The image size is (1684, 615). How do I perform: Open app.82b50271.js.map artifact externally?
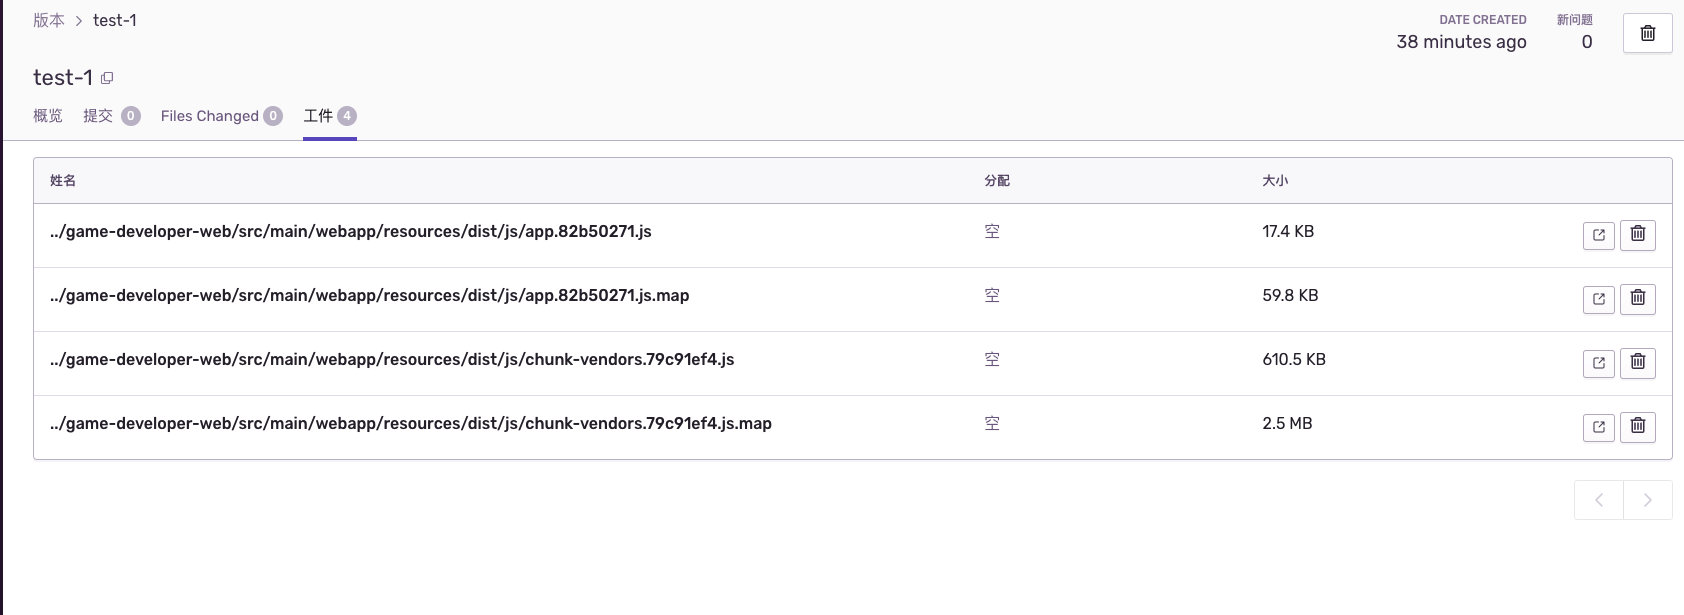(1598, 299)
